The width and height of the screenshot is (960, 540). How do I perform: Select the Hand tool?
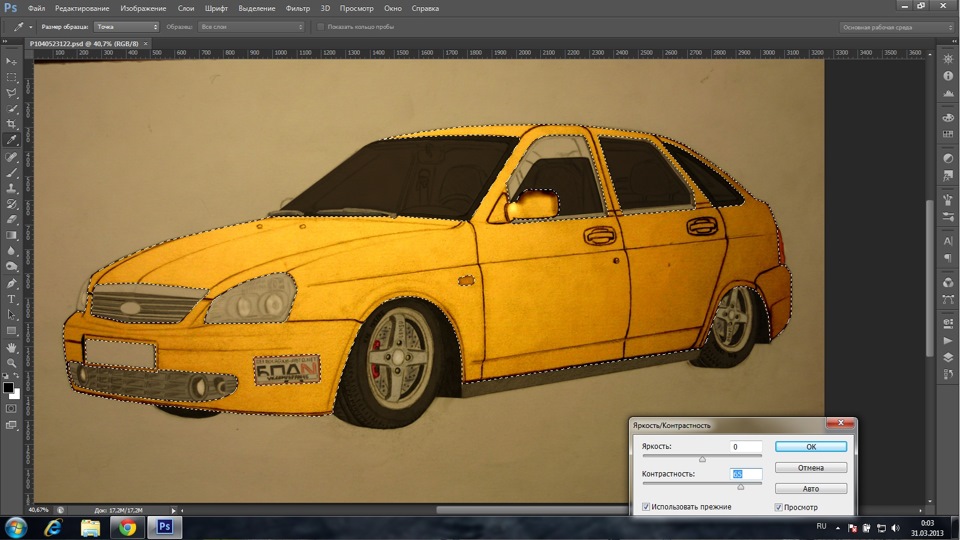click(11, 348)
